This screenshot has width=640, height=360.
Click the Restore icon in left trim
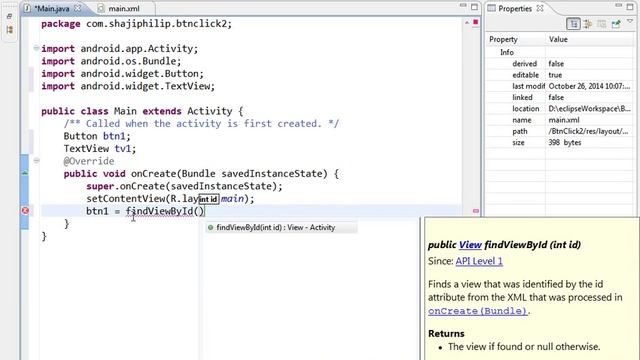(9, 16)
